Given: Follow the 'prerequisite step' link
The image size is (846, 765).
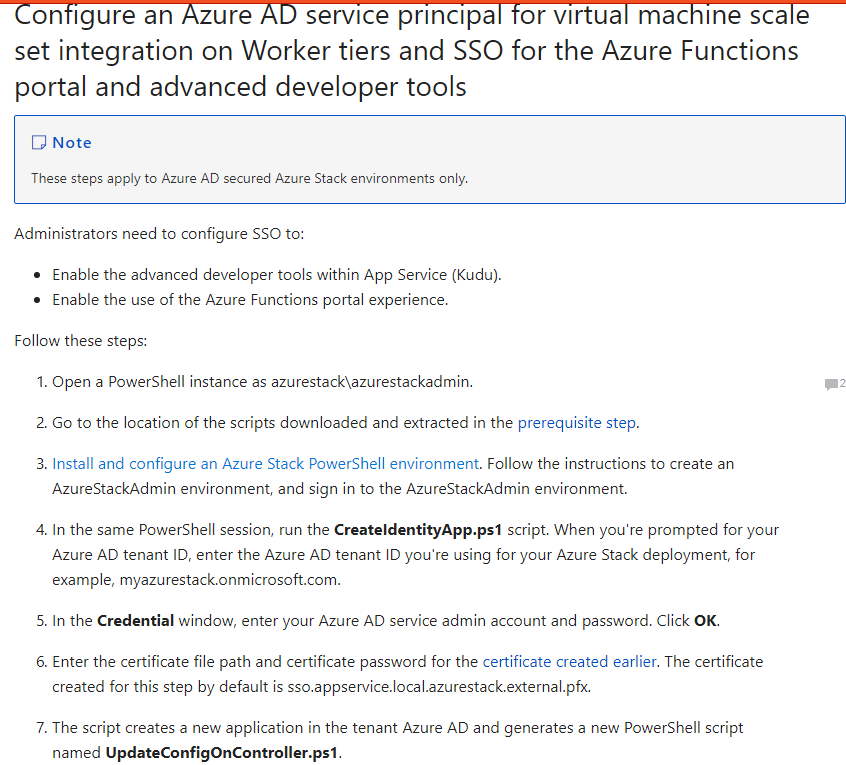Looking at the screenshot, I should coord(576,423).
